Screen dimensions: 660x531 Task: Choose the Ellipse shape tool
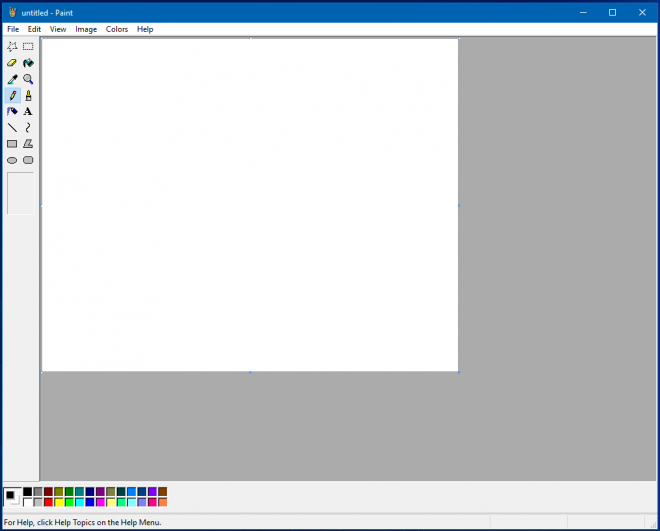(12, 160)
